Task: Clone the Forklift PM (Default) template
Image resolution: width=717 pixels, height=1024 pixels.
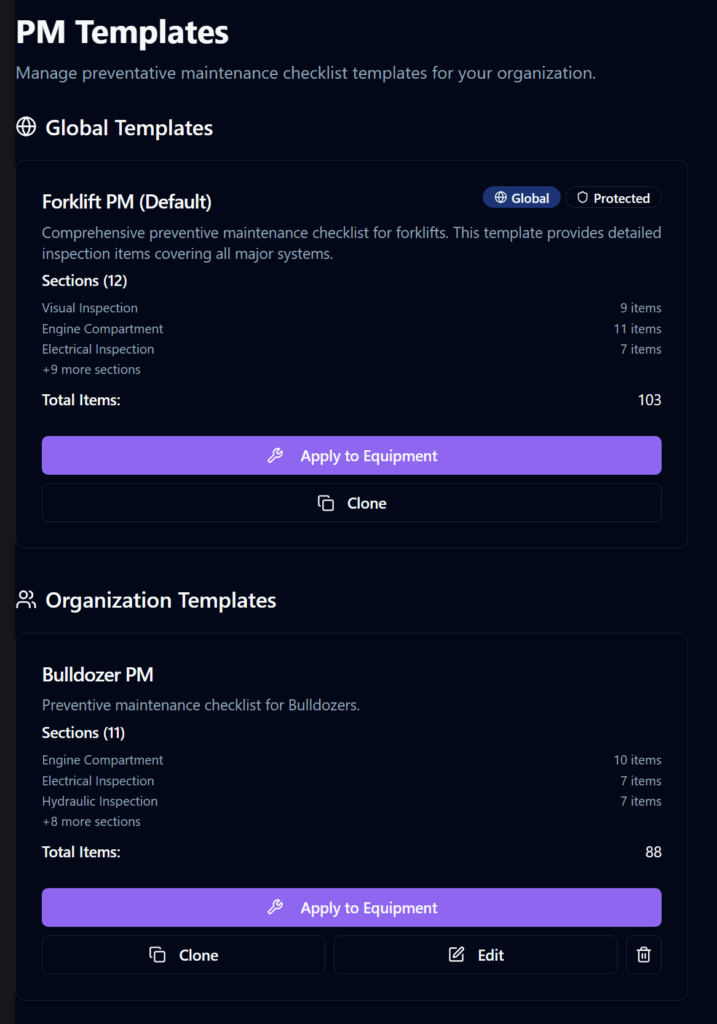Action: 351,503
